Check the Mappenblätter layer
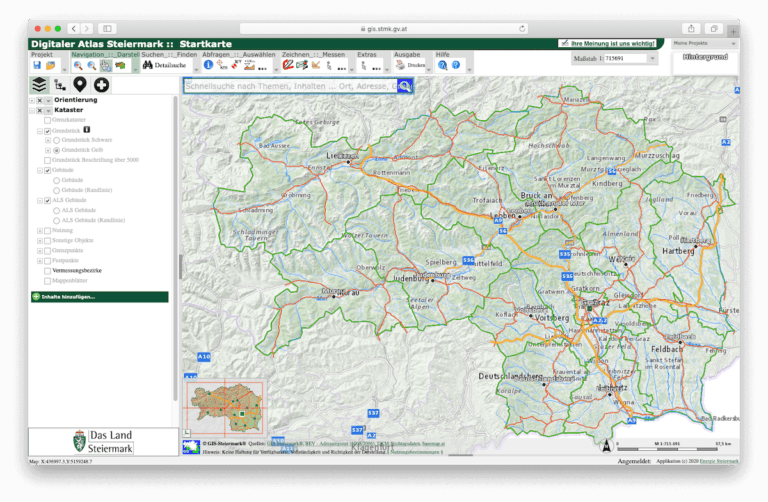This screenshot has width=768, height=502. 48,281
